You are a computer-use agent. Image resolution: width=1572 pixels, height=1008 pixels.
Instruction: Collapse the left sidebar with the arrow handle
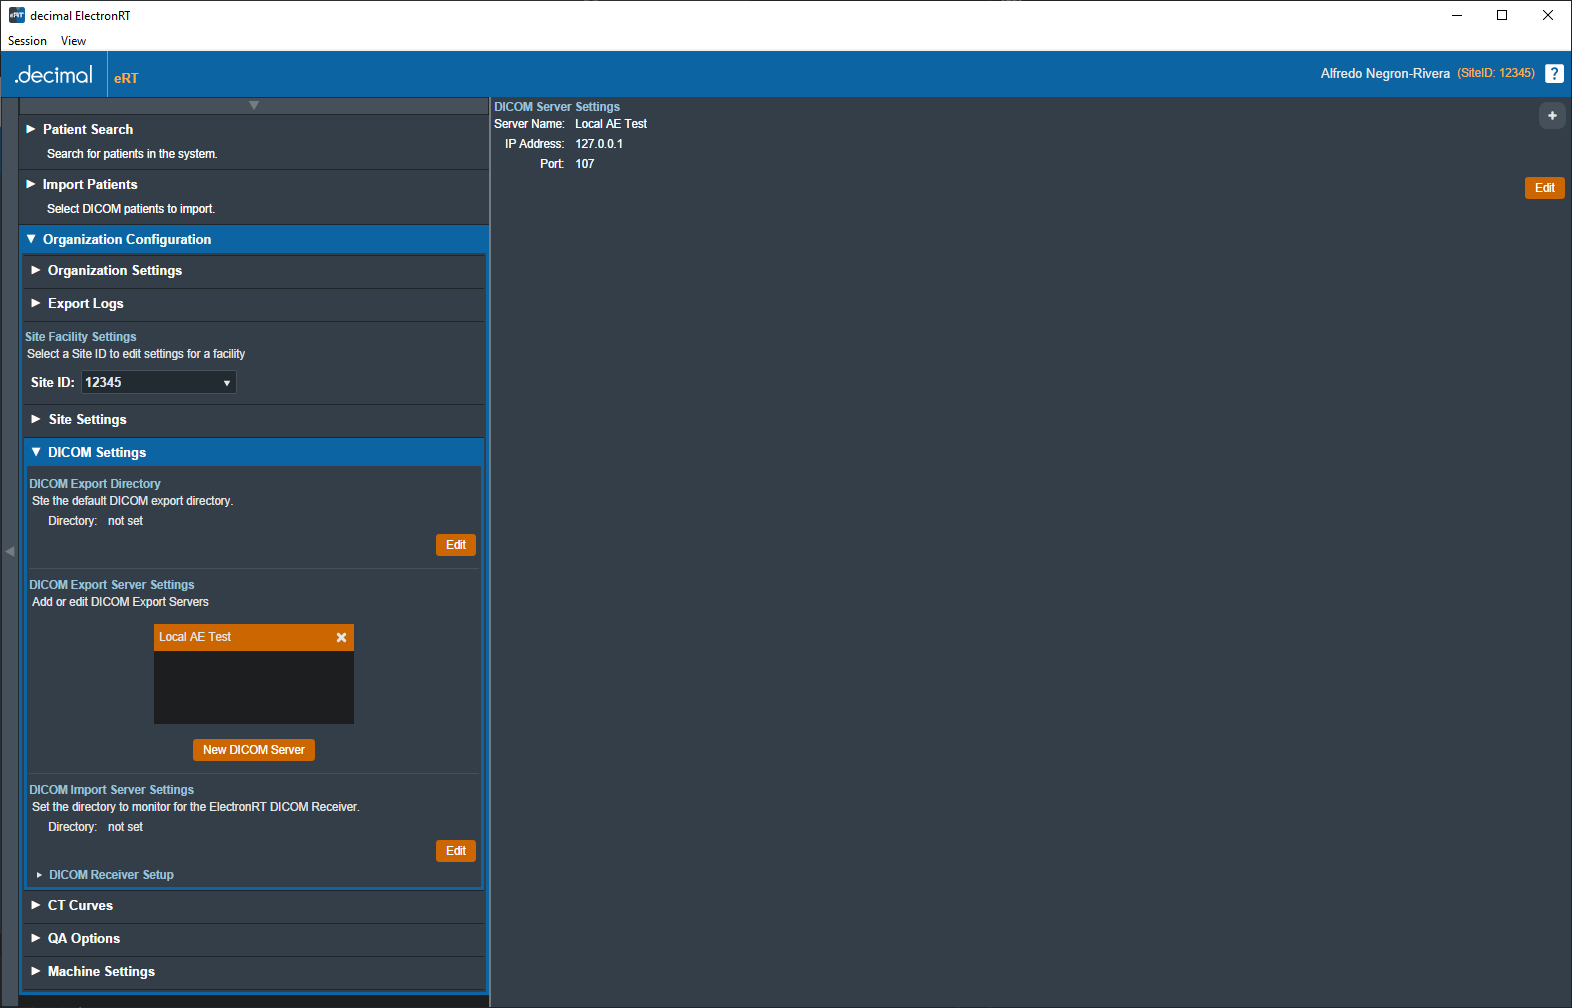[x=9, y=551]
